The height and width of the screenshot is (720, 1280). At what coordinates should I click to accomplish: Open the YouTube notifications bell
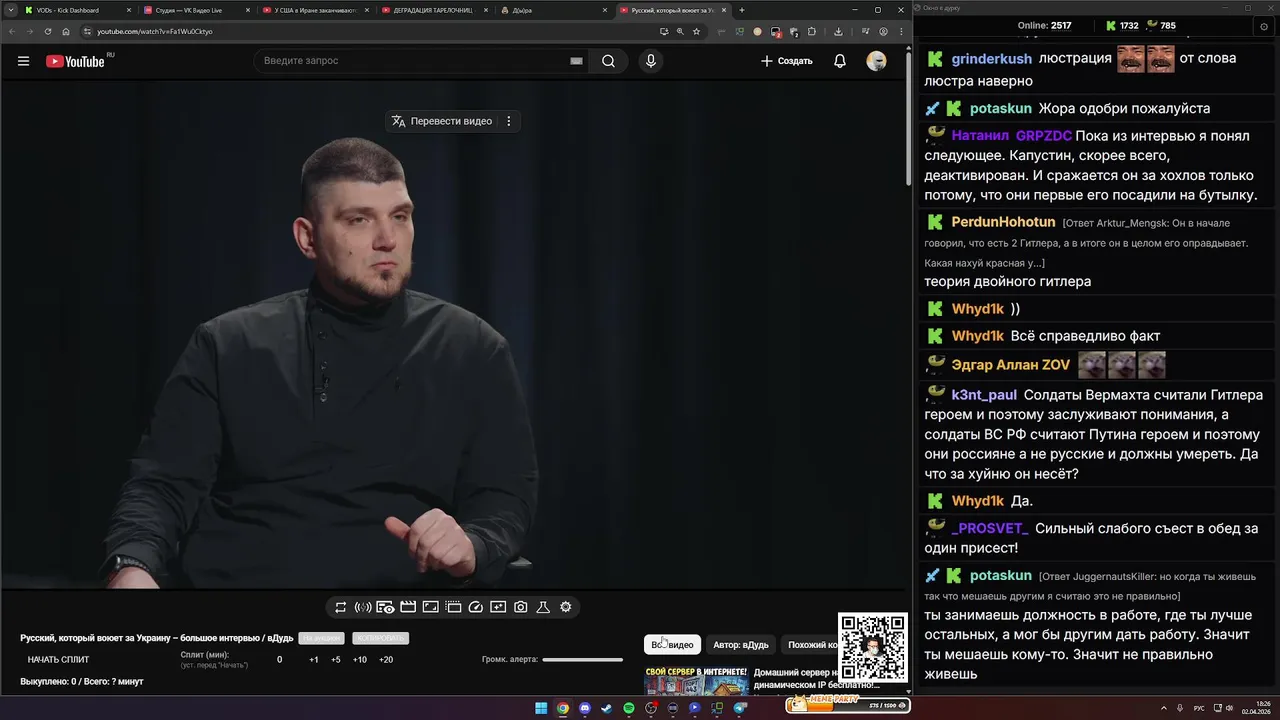pyautogui.click(x=840, y=61)
